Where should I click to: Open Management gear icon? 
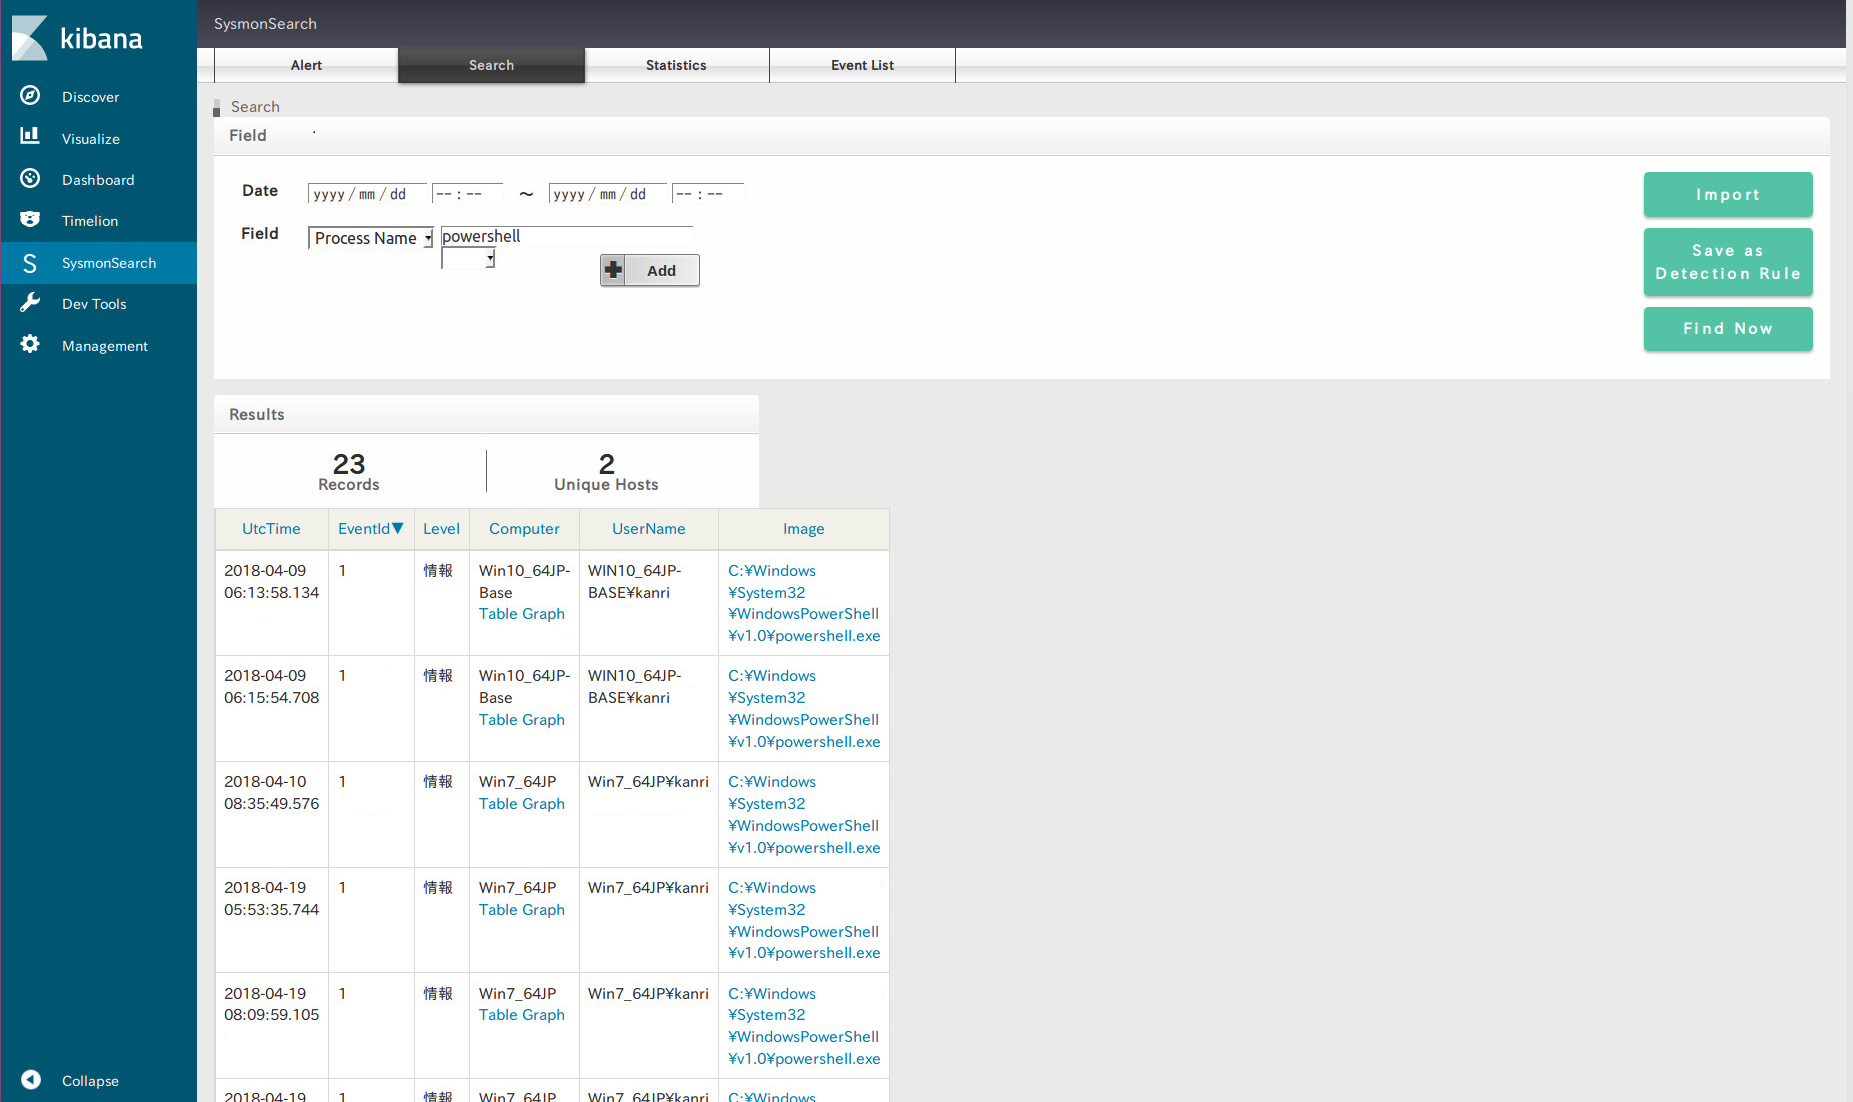[30, 344]
